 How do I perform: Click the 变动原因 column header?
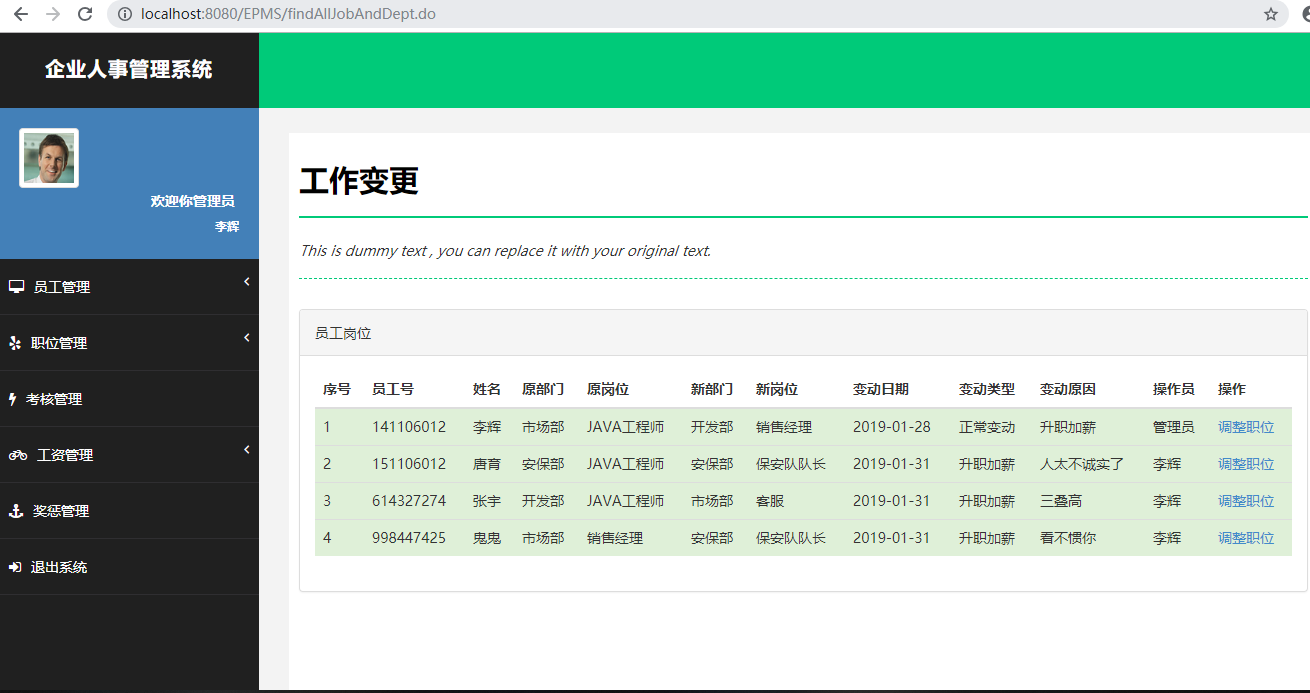coord(1068,389)
